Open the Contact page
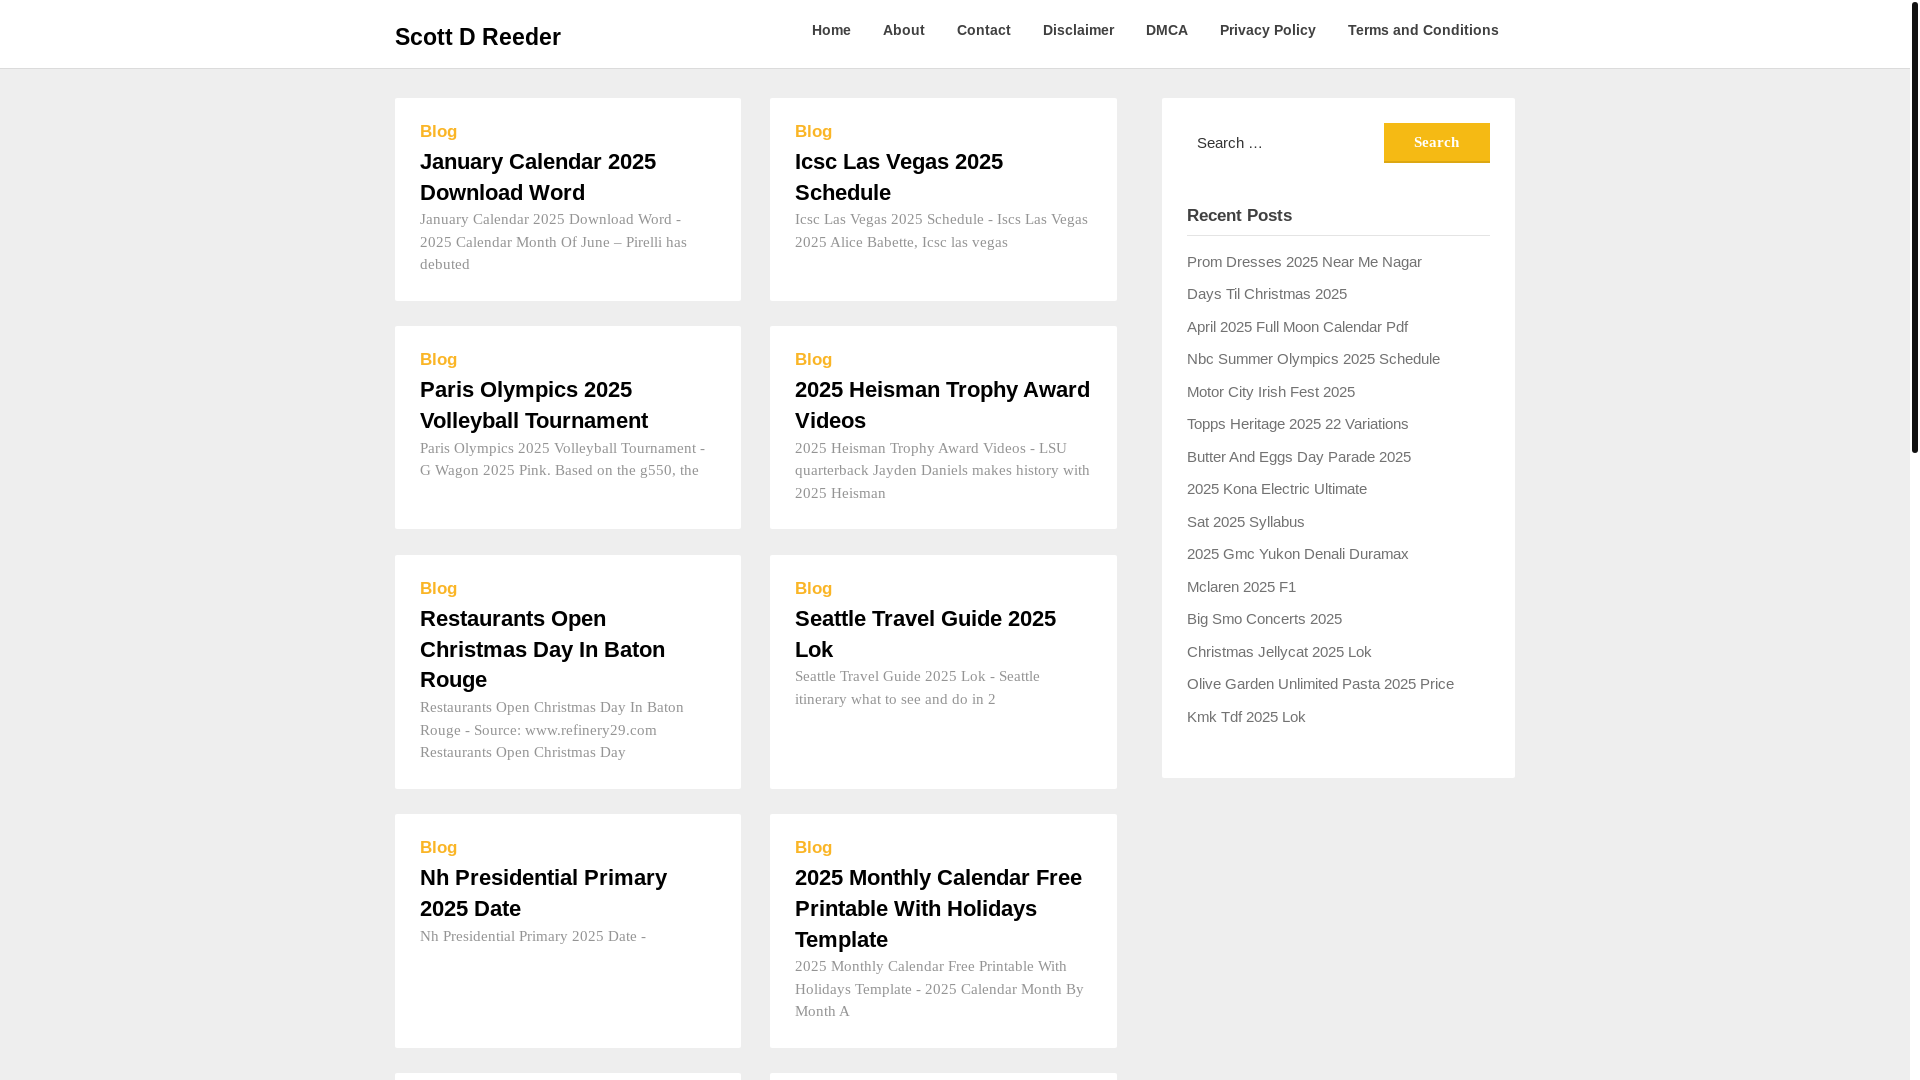The image size is (1920, 1080). (983, 30)
